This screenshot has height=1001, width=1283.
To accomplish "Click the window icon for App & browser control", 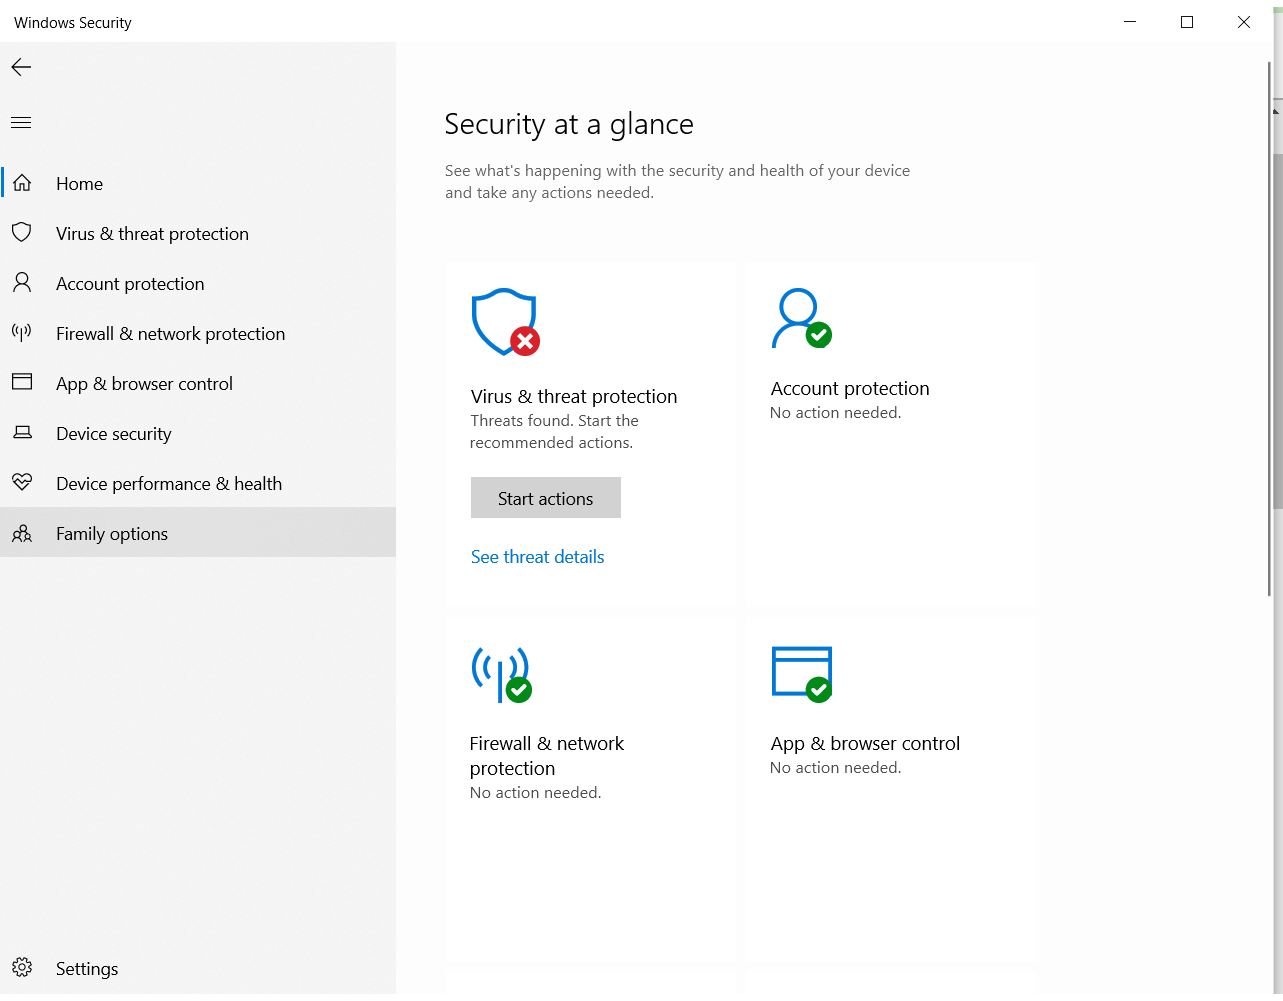I will click(x=22, y=382).
